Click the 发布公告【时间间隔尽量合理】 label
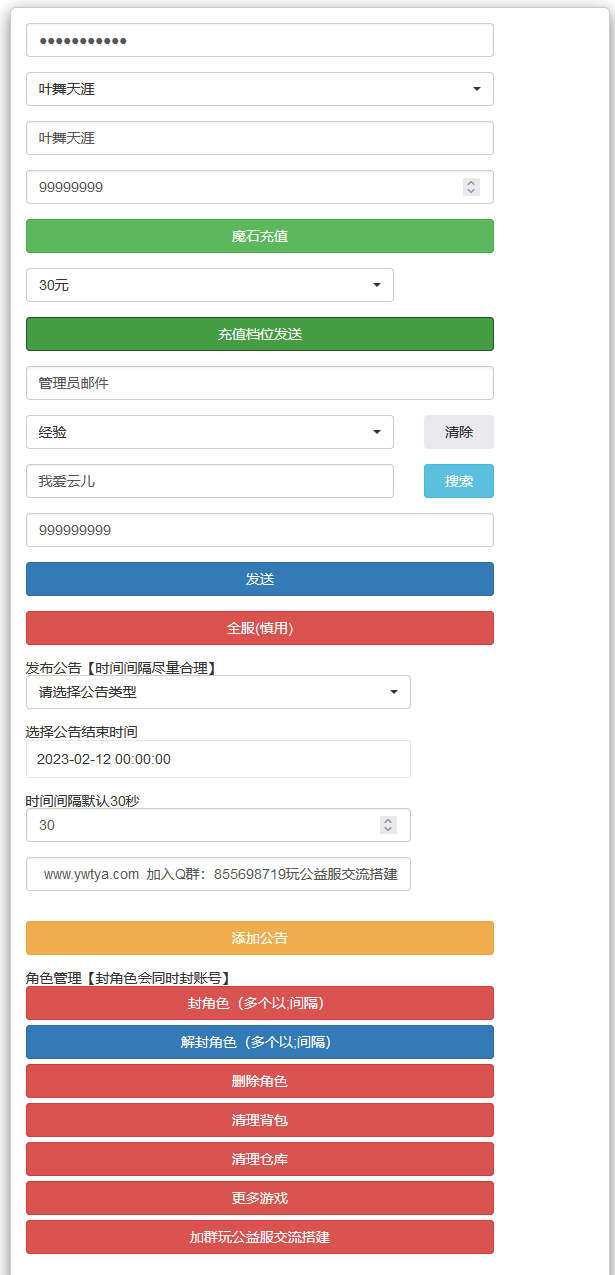615x1275 pixels. click(121, 667)
